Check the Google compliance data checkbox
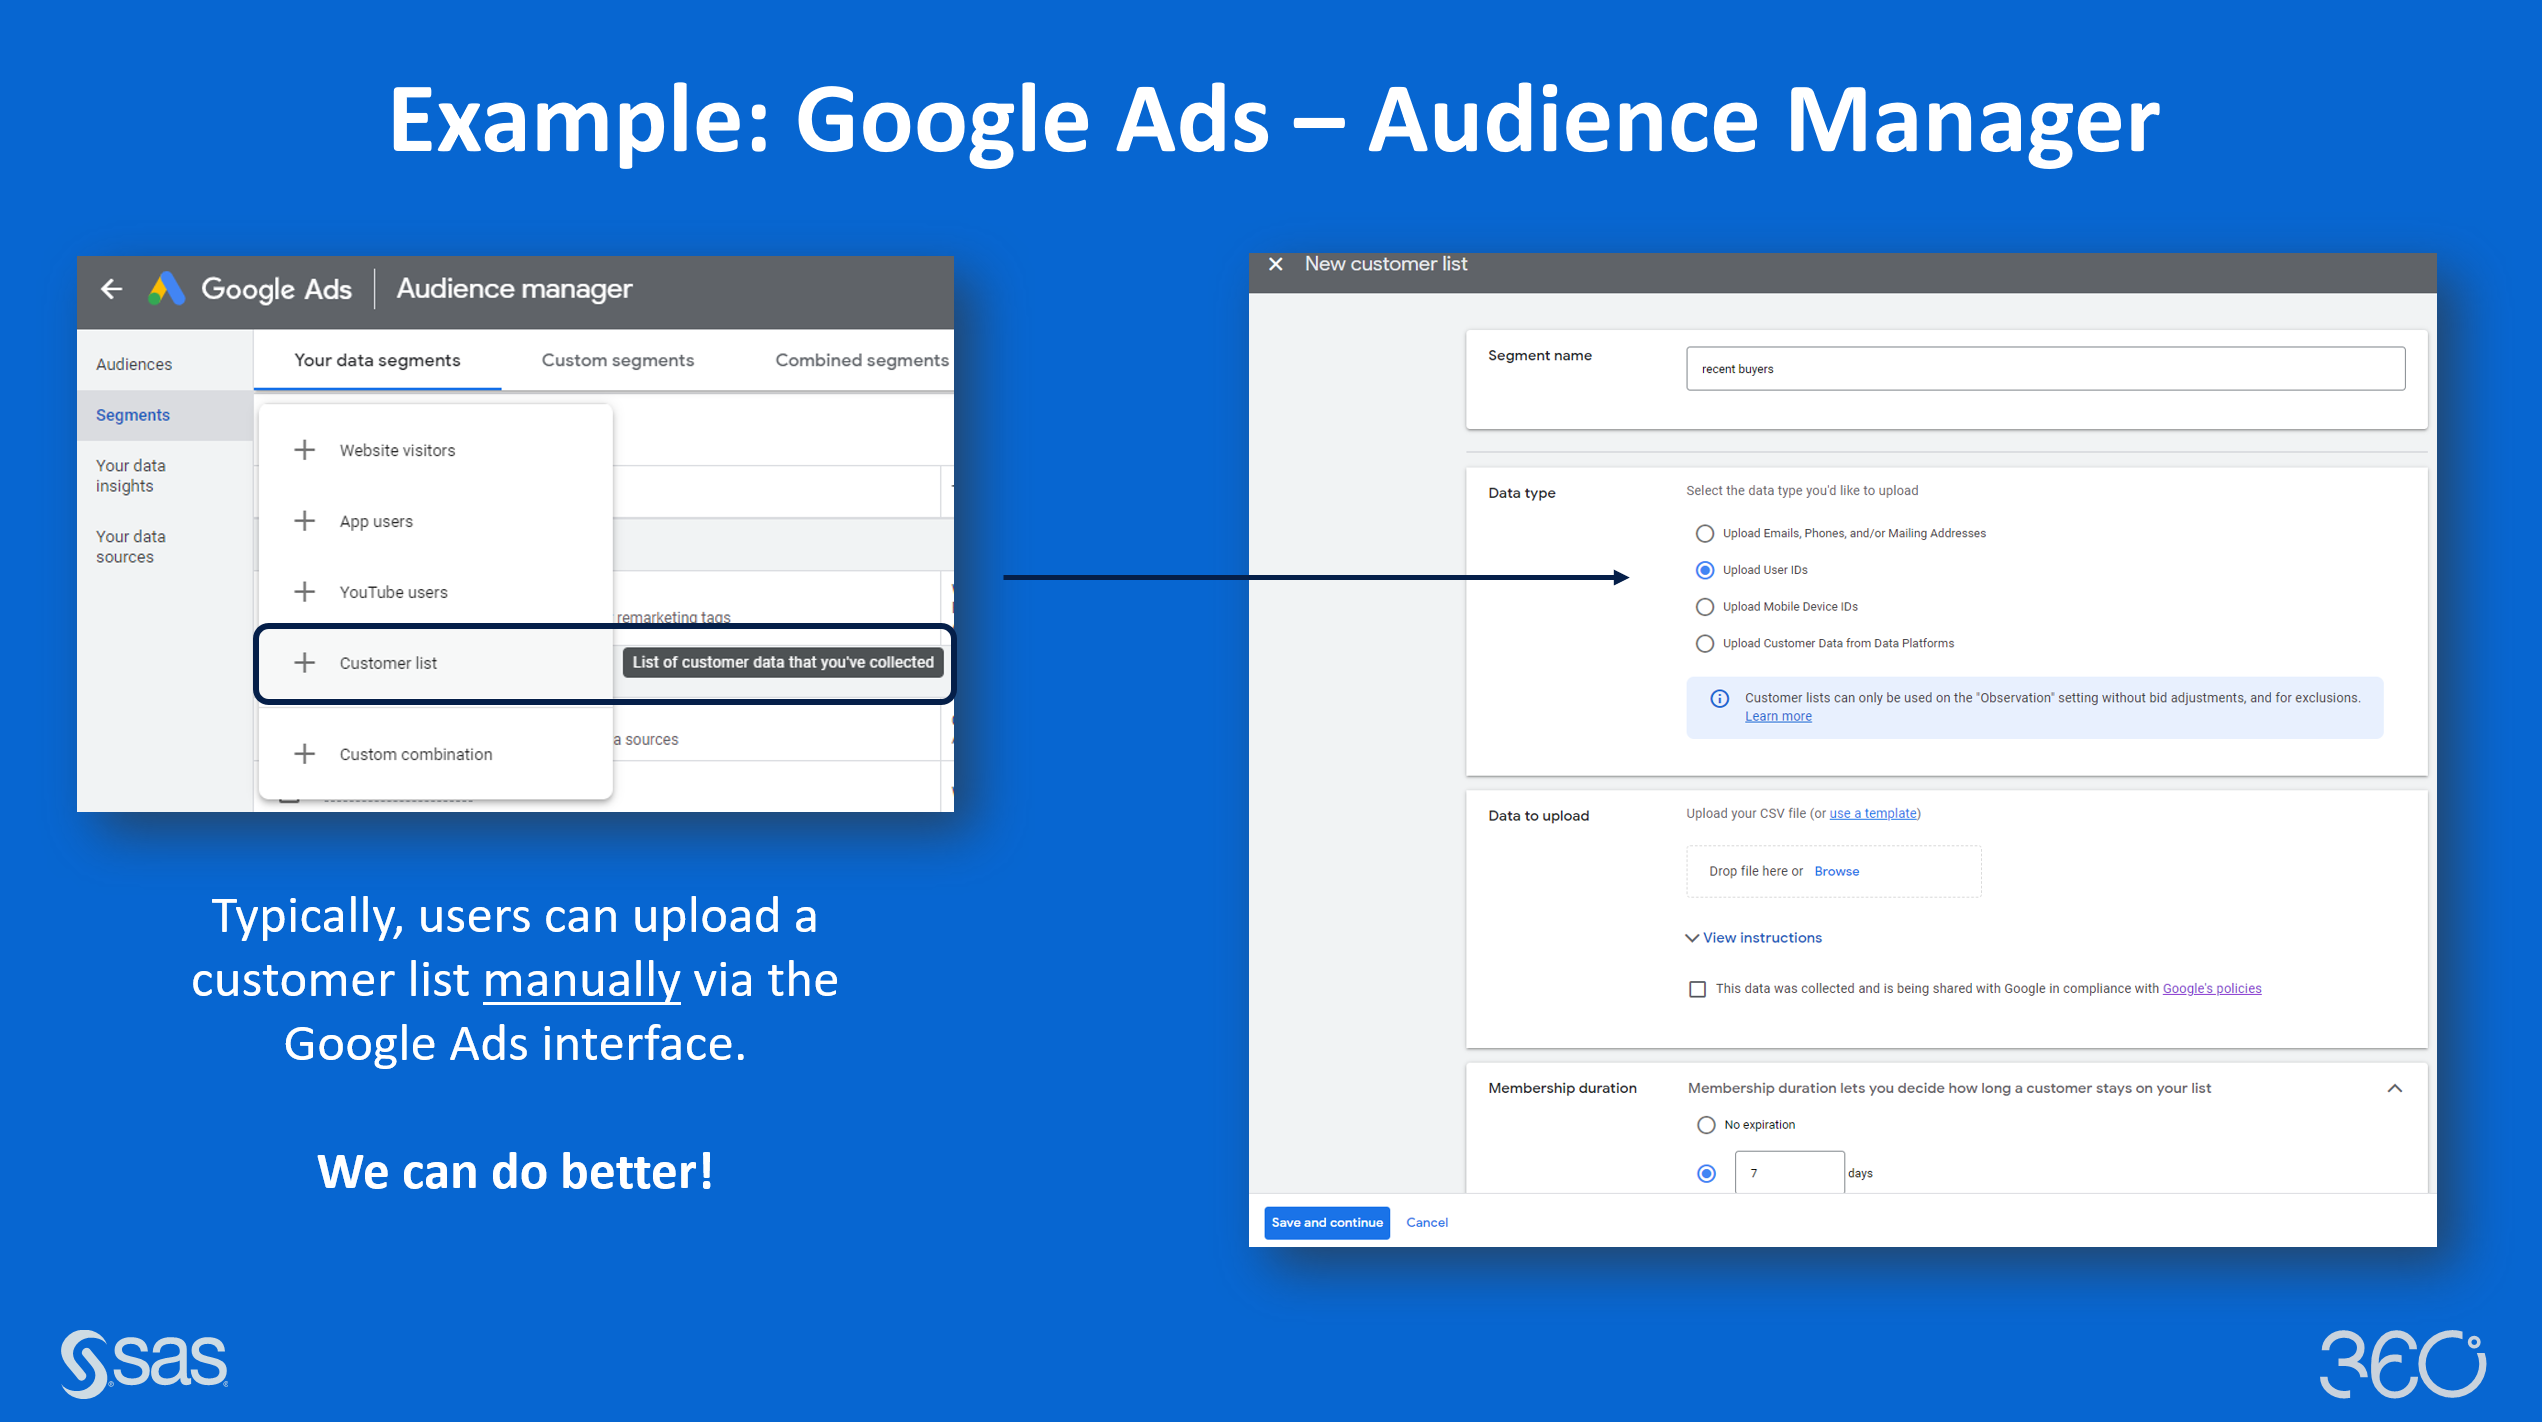Screen dimensions: 2542x1422 (x=1697, y=988)
